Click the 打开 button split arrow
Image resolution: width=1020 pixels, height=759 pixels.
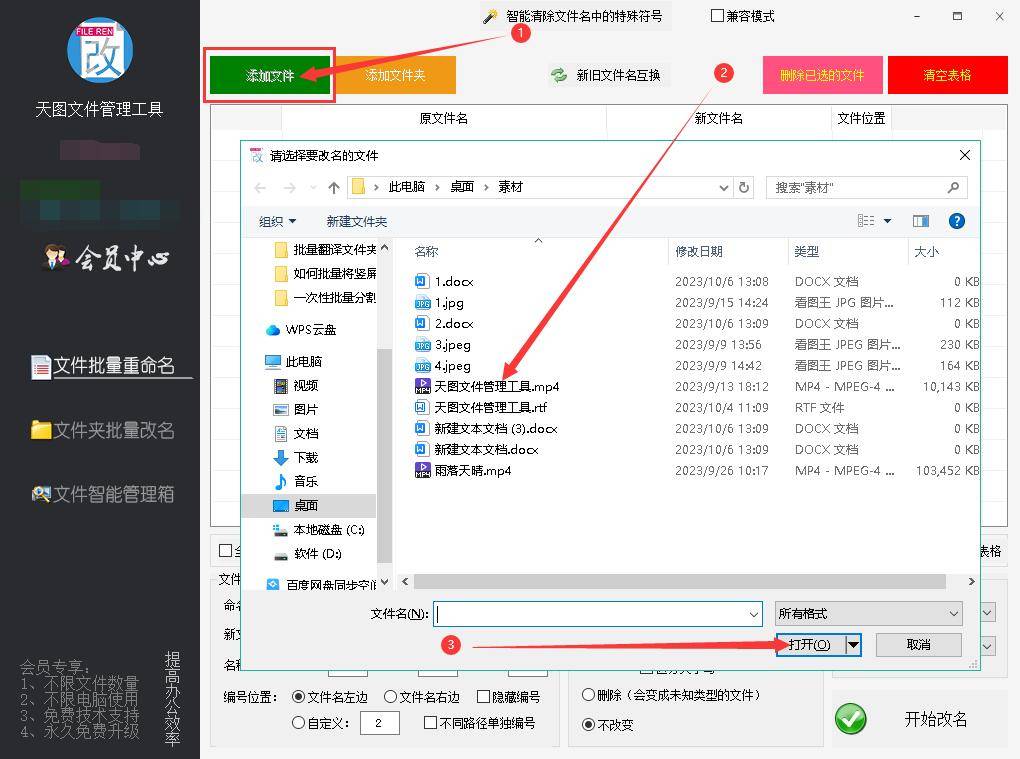click(853, 645)
